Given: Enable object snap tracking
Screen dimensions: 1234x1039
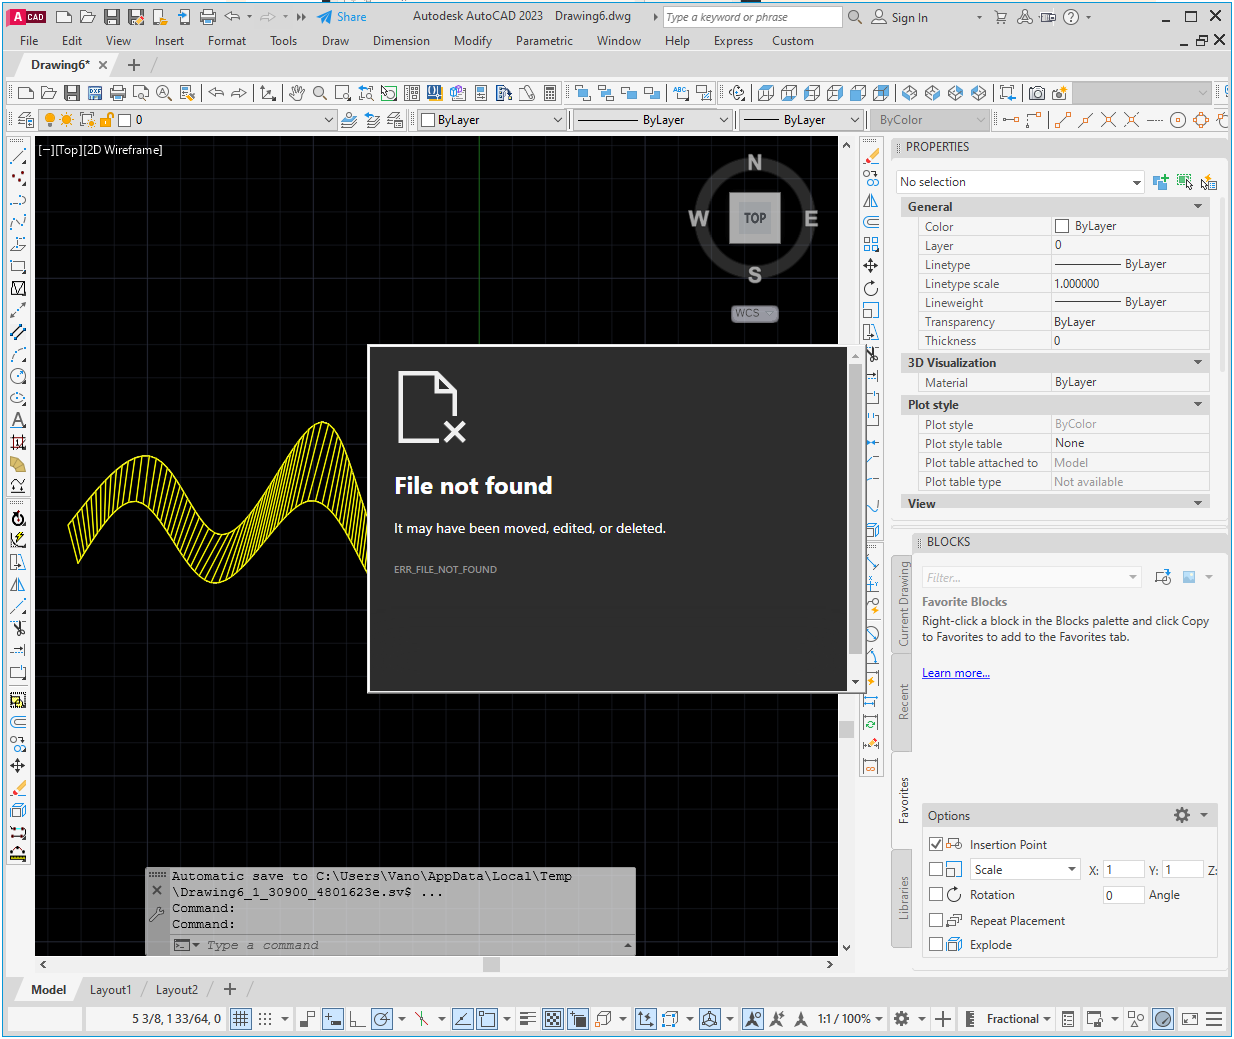Looking at the screenshot, I should pyautogui.click(x=464, y=1018).
